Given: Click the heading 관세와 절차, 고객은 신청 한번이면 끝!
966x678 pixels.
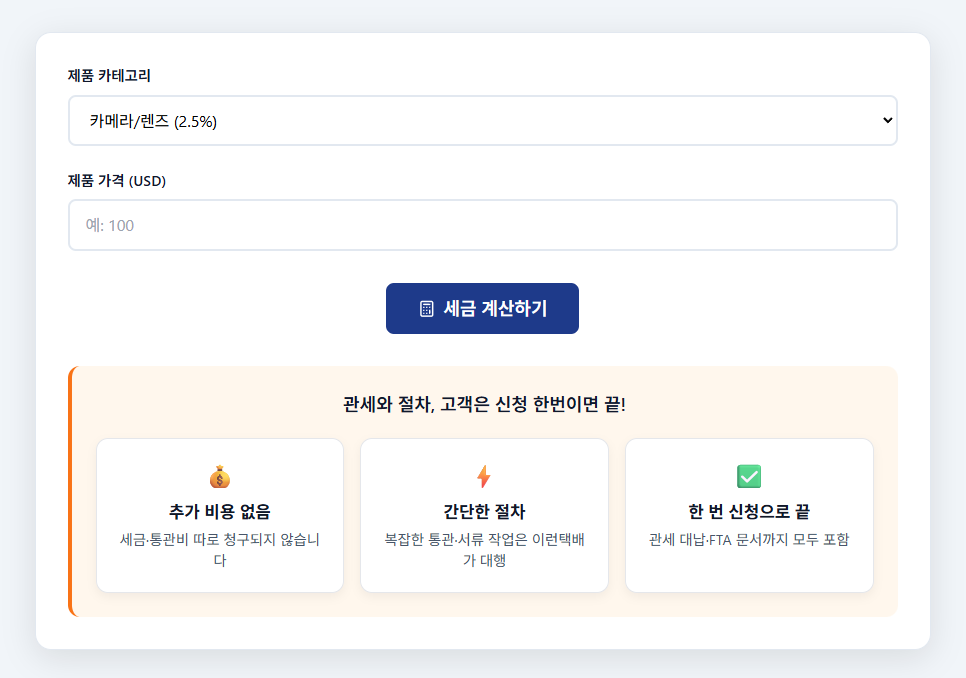Looking at the screenshot, I should pos(483,405).
